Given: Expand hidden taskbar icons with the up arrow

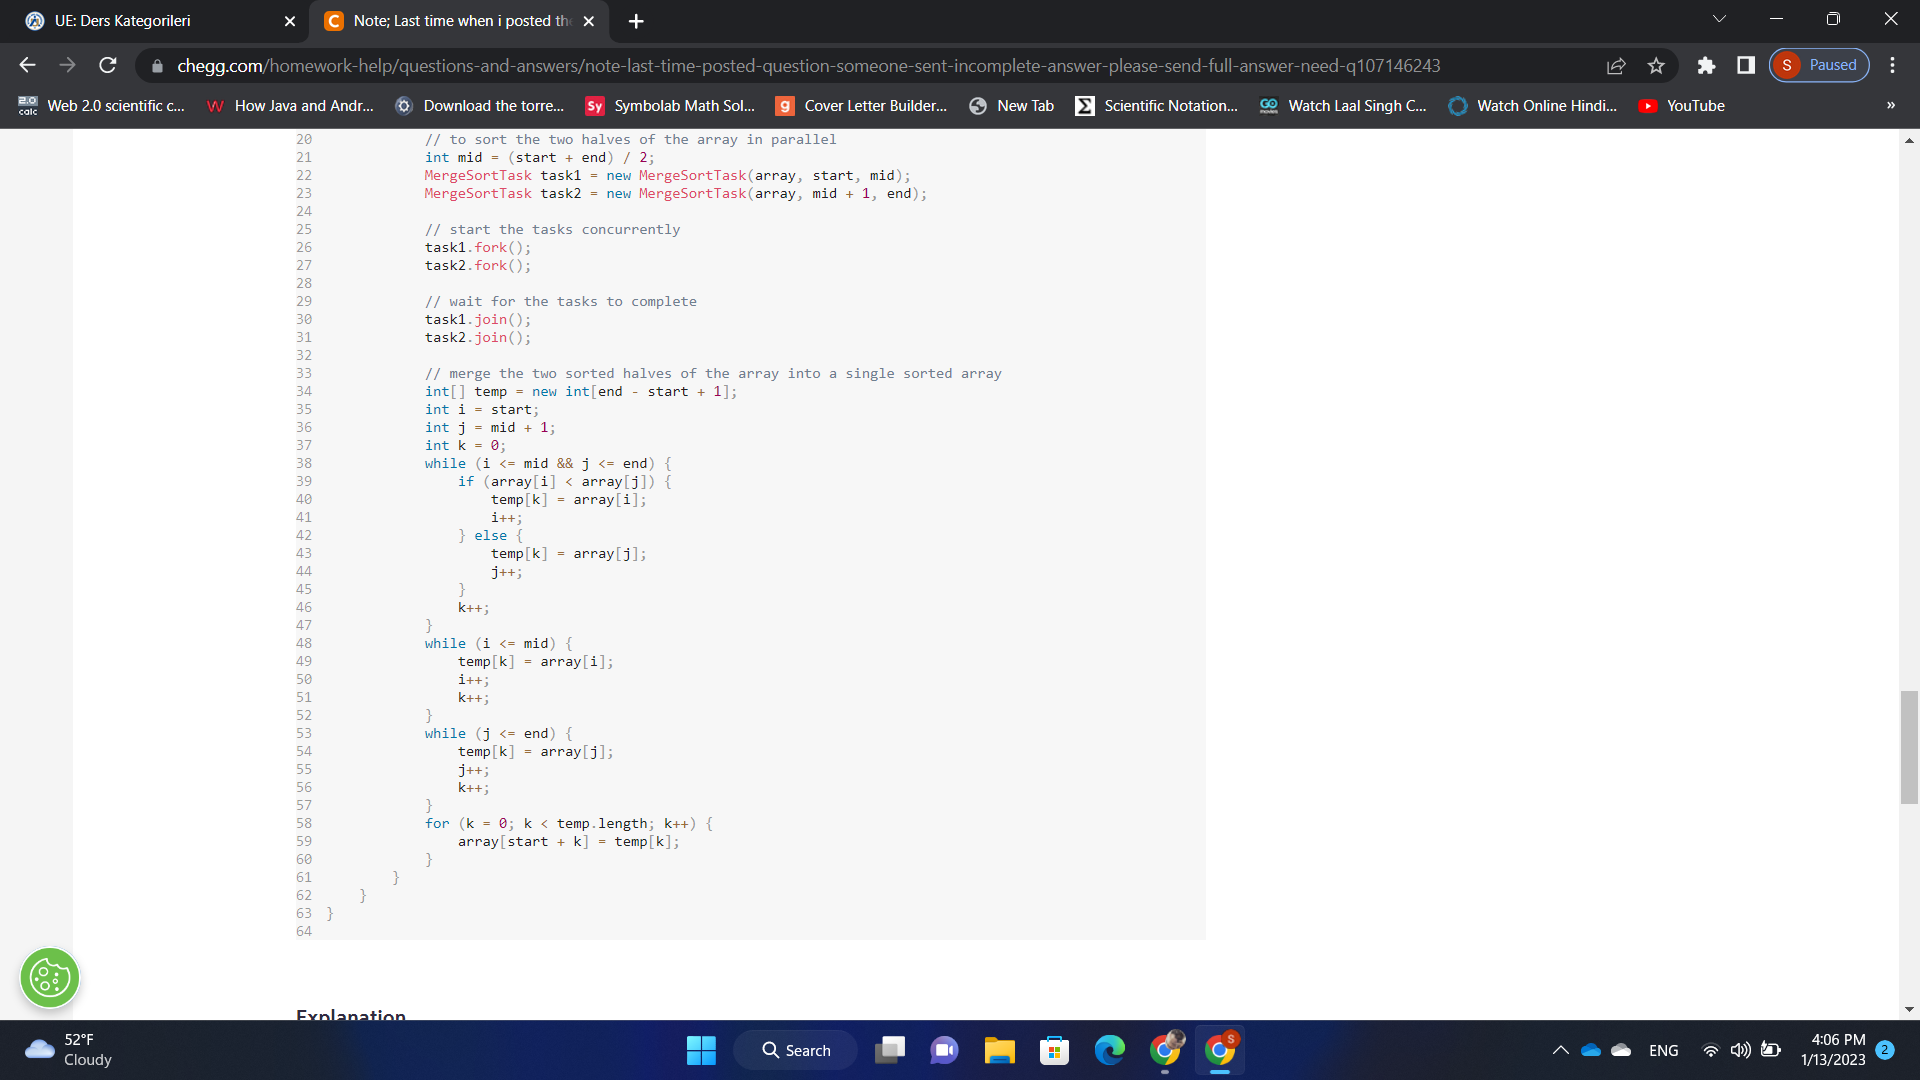Looking at the screenshot, I should pyautogui.click(x=1560, y=1050).
